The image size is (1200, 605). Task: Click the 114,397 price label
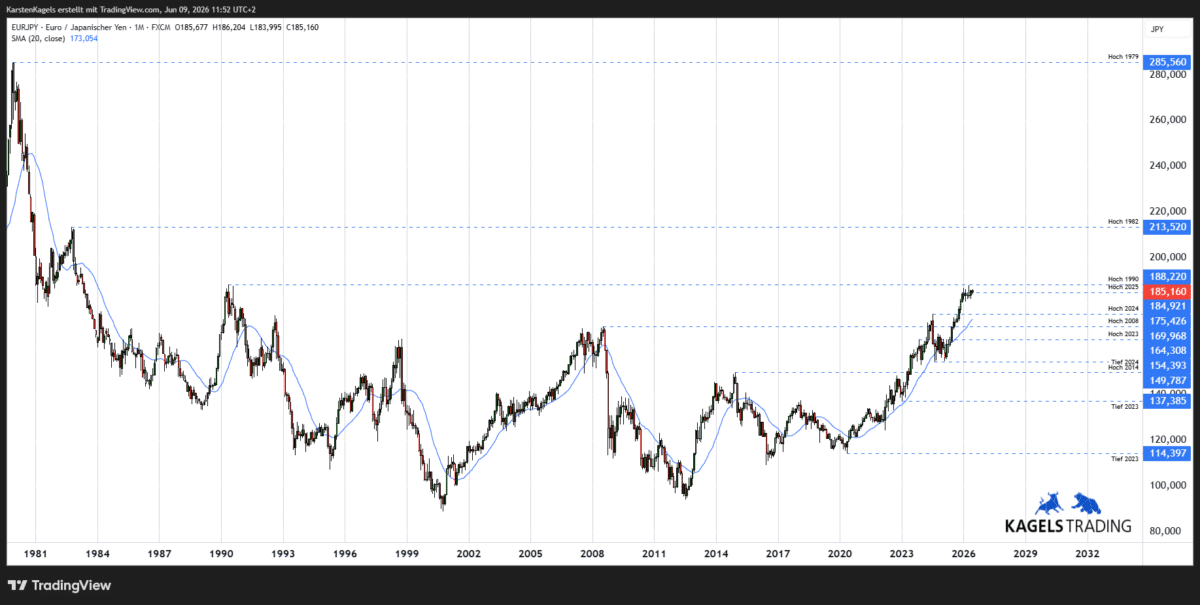[x=1168, y=453]
